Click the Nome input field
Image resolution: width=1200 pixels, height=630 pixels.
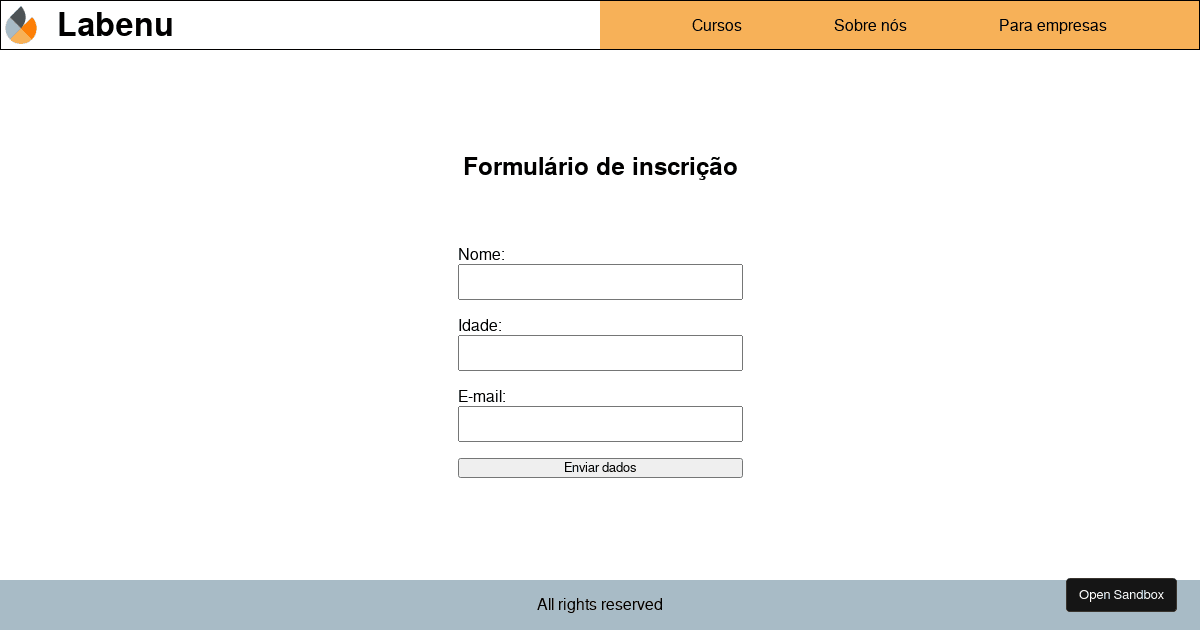(600, 282)
